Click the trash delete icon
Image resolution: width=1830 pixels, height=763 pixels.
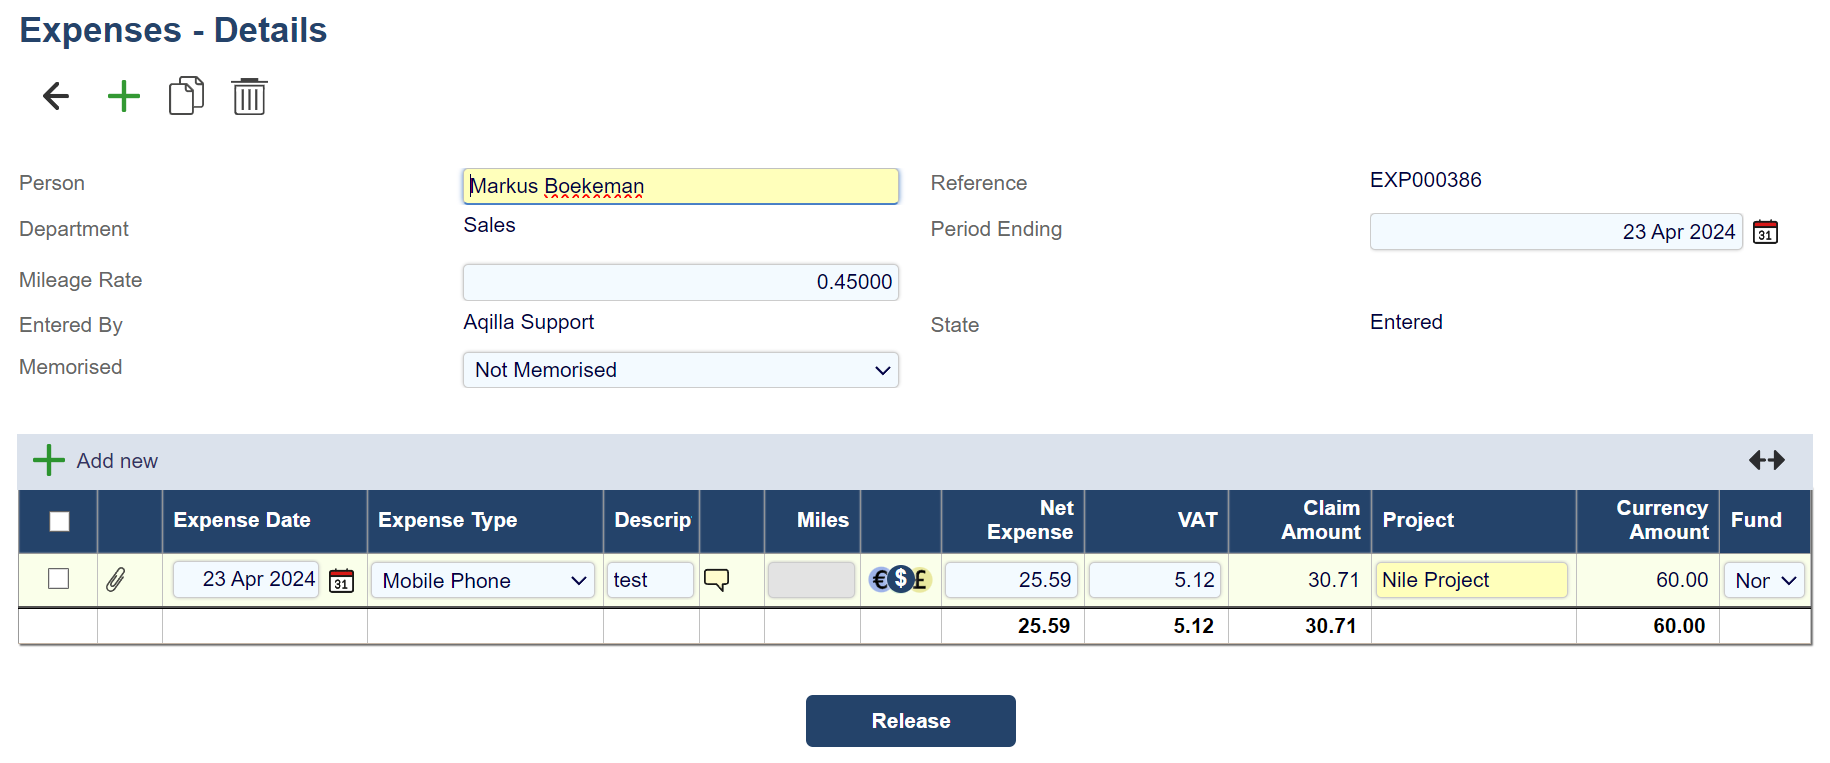pos(249,97)
